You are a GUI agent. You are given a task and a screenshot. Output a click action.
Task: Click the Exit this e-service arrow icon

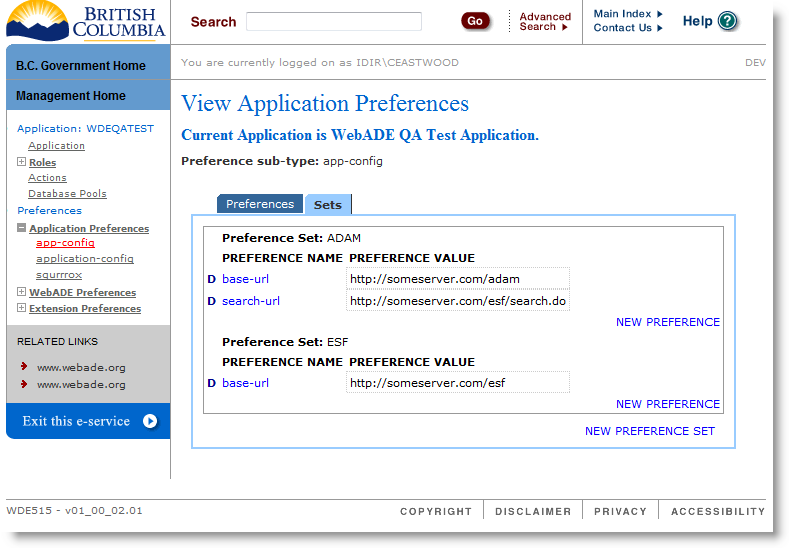150,421
